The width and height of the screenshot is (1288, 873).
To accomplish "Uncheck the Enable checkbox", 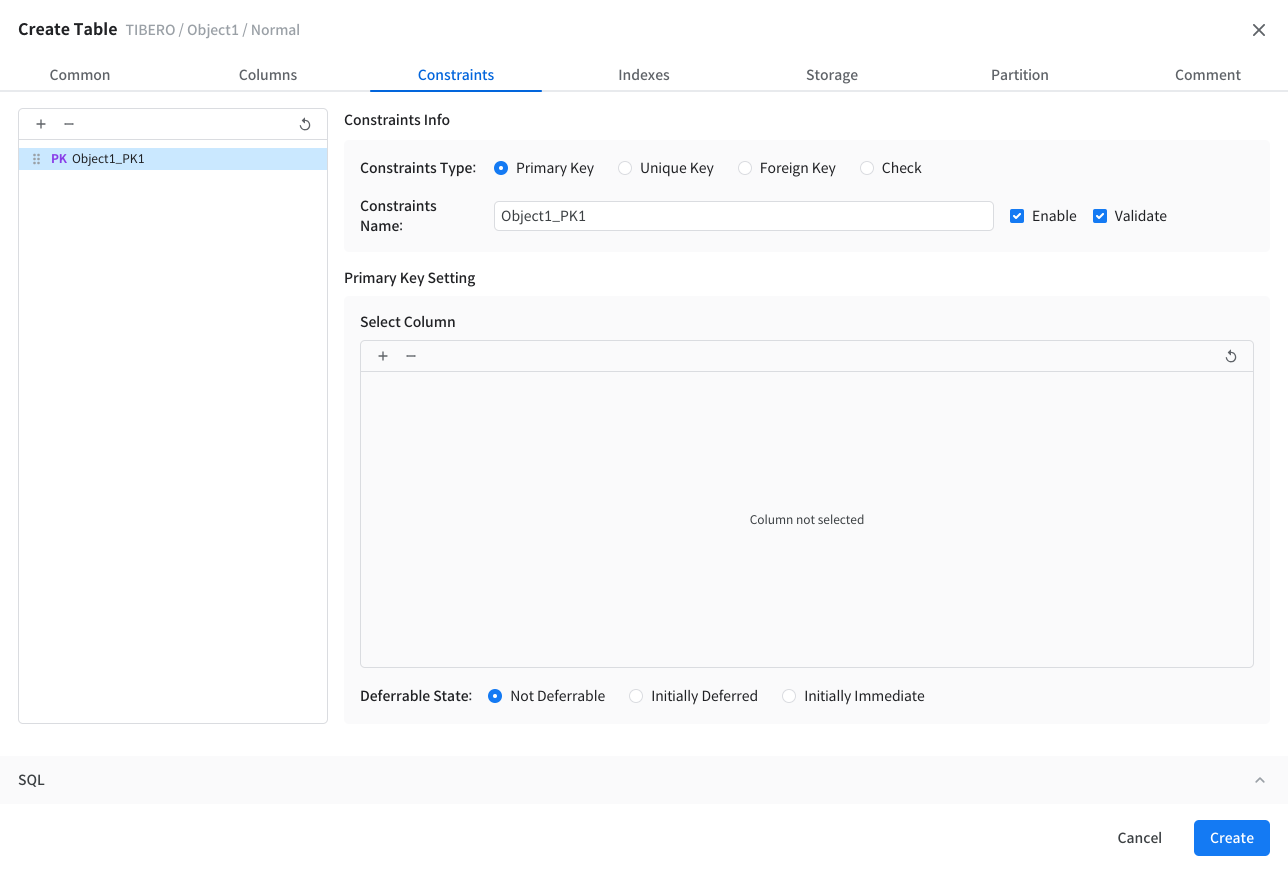I will pyautogui.click(x=1017, y=216).
